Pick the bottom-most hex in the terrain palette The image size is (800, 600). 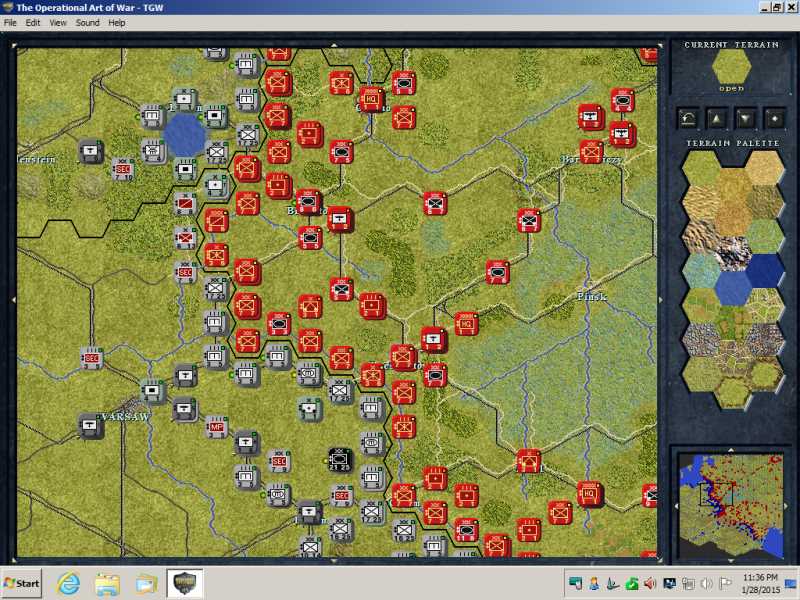733,392
